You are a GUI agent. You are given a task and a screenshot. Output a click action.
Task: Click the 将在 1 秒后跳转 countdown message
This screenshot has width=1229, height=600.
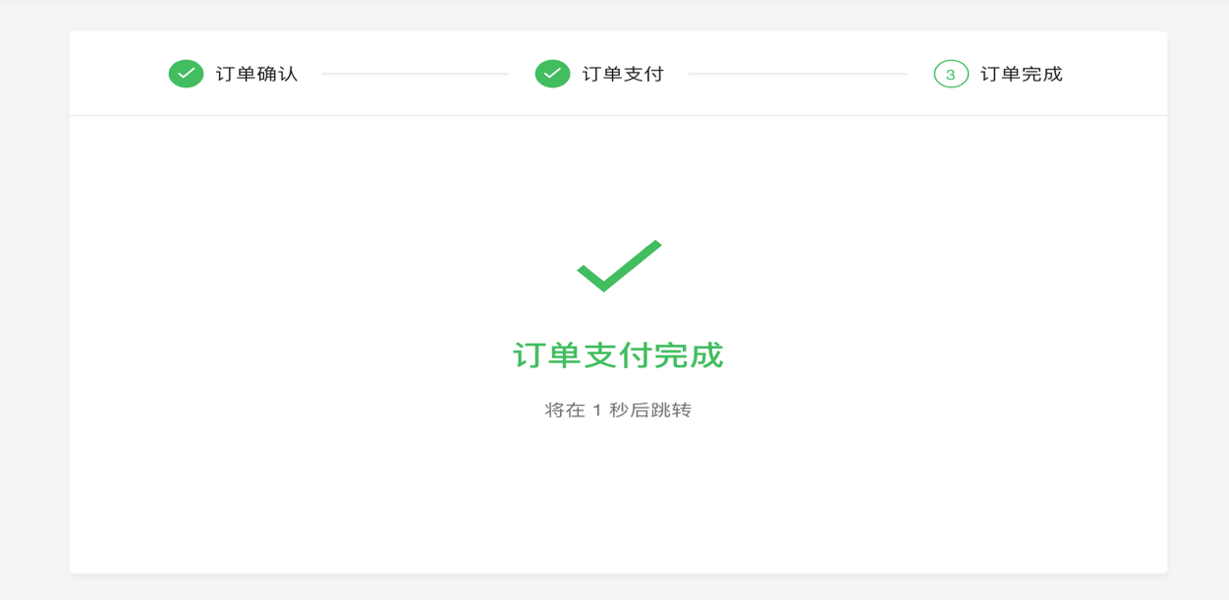point(618,410)
